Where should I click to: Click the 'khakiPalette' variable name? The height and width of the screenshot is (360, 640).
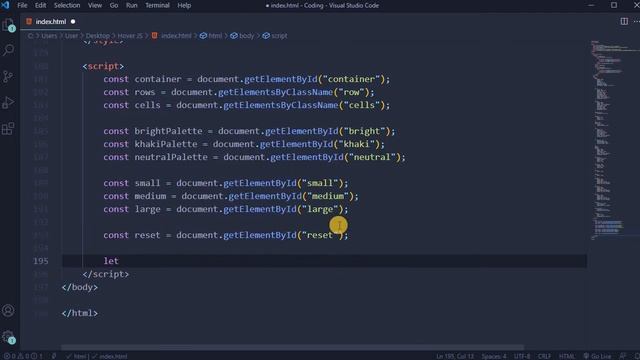(x=166, y=144)
